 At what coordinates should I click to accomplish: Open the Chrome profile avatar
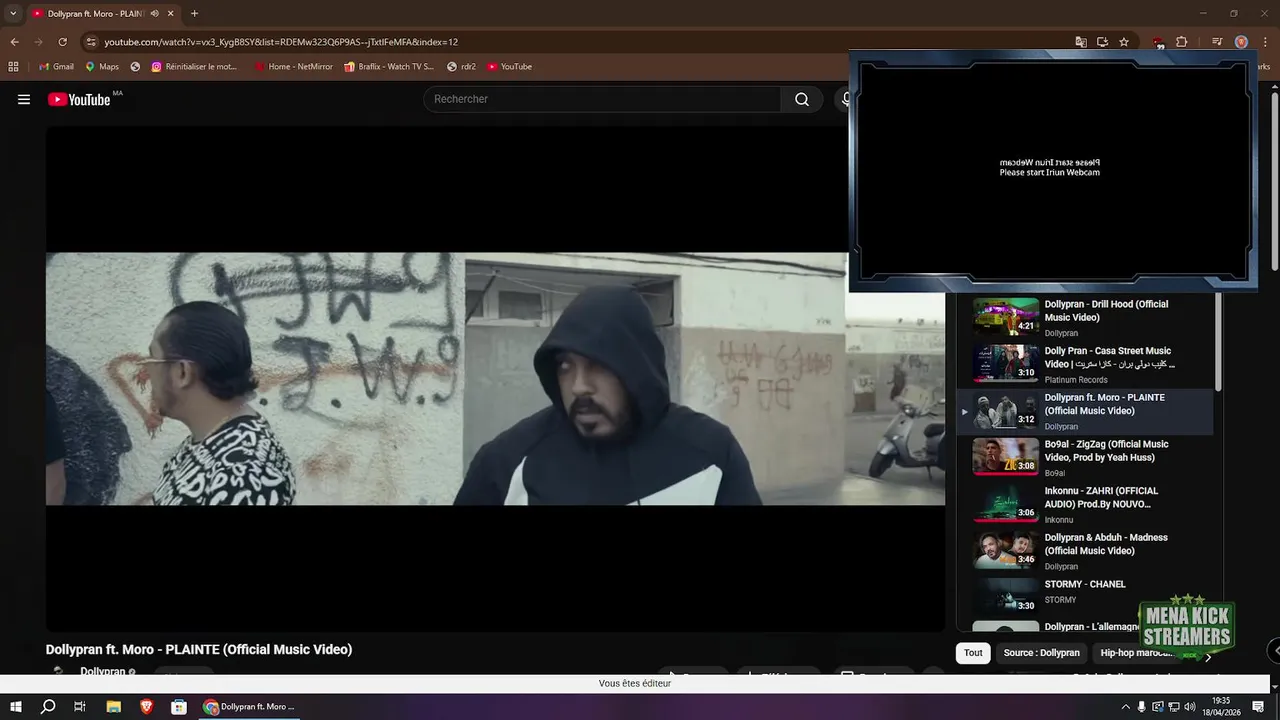[1241, 42]
